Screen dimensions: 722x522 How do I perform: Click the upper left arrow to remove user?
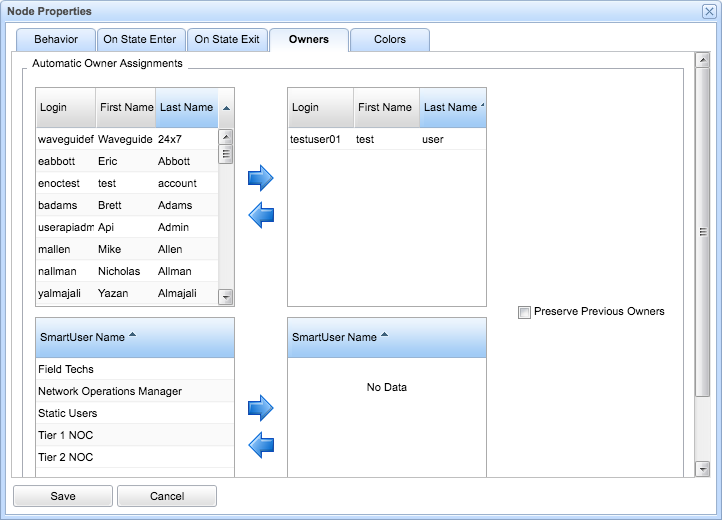click(x=260, y=215)
